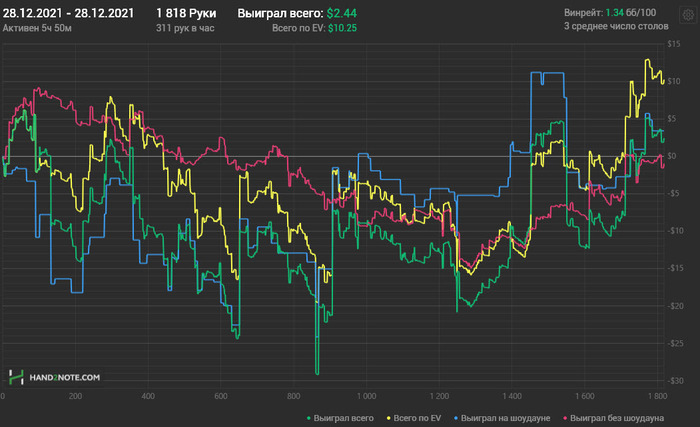700x427 pixels.
Task: Click the 400 mark on horizontal axis
Action: pos(148,396)
